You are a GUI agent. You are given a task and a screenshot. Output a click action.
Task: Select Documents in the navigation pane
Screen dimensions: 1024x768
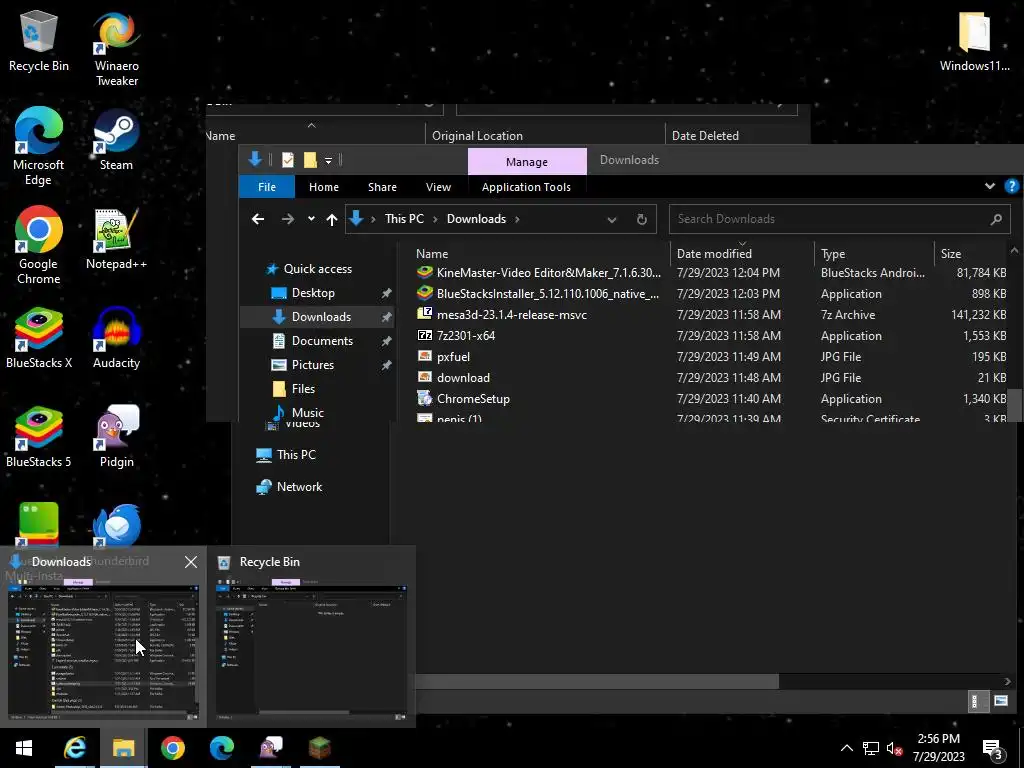pos(322,341)
